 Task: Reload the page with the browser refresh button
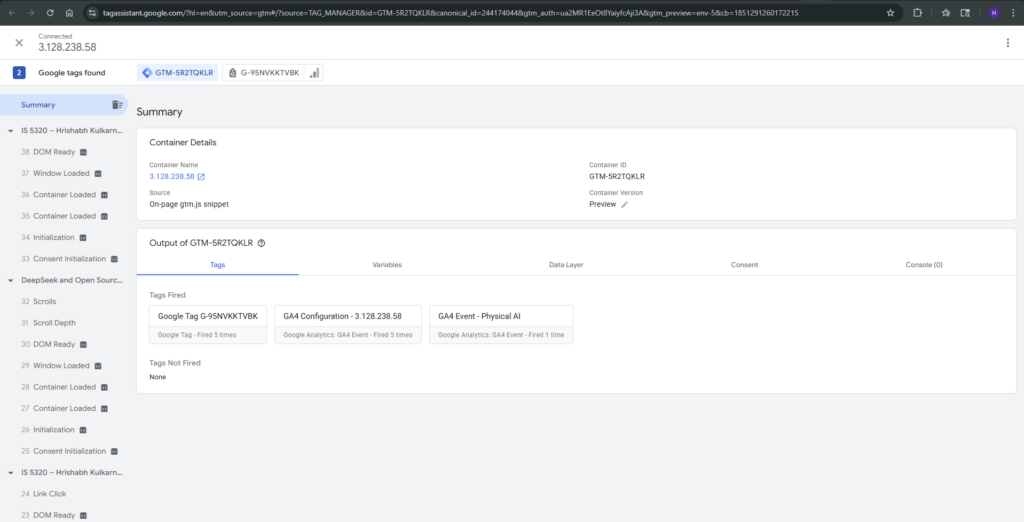coord(50,13)
